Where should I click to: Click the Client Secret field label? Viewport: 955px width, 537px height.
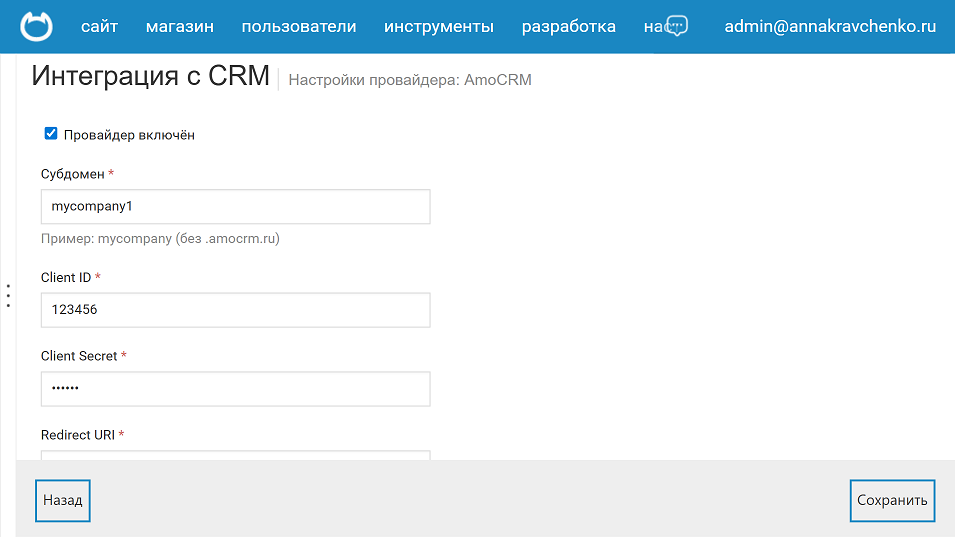tap(79, 356)
